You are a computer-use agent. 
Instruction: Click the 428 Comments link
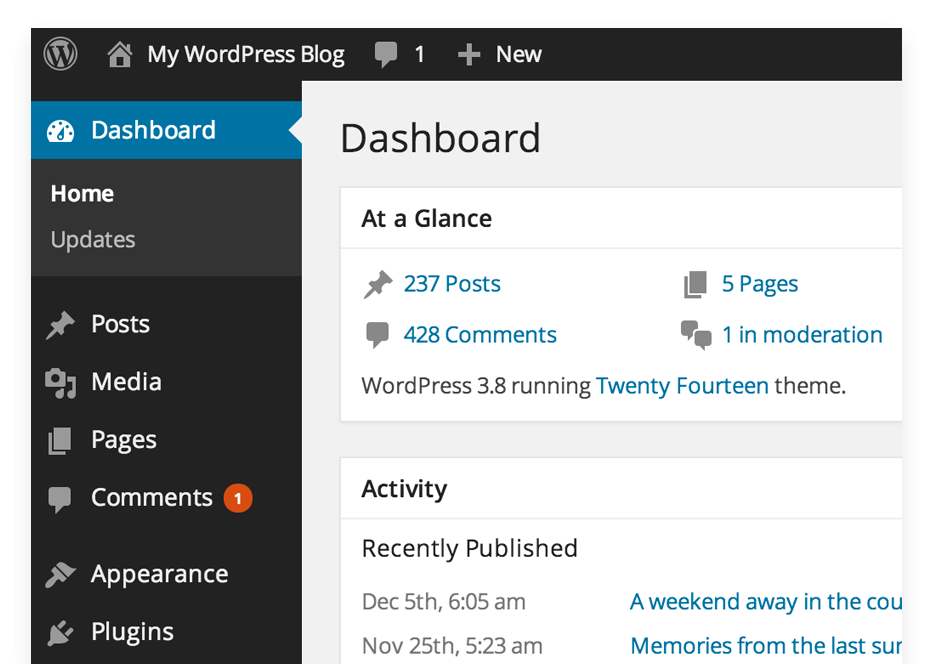point(480,335)
